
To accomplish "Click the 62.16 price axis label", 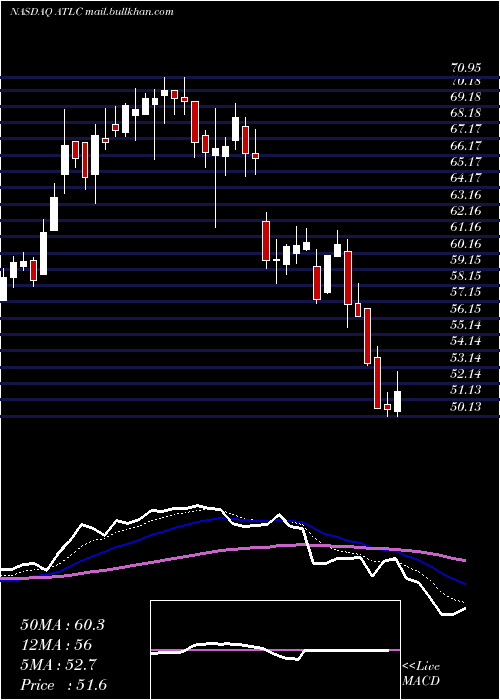I will (466, 211).
